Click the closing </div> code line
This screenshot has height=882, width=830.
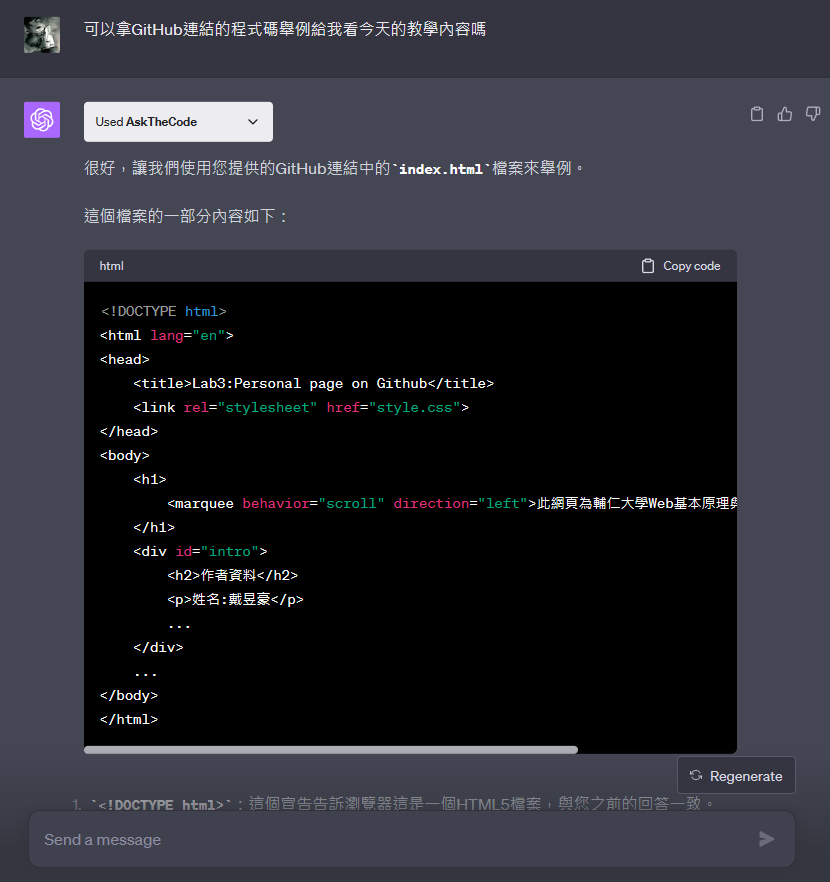coord(159,647)
